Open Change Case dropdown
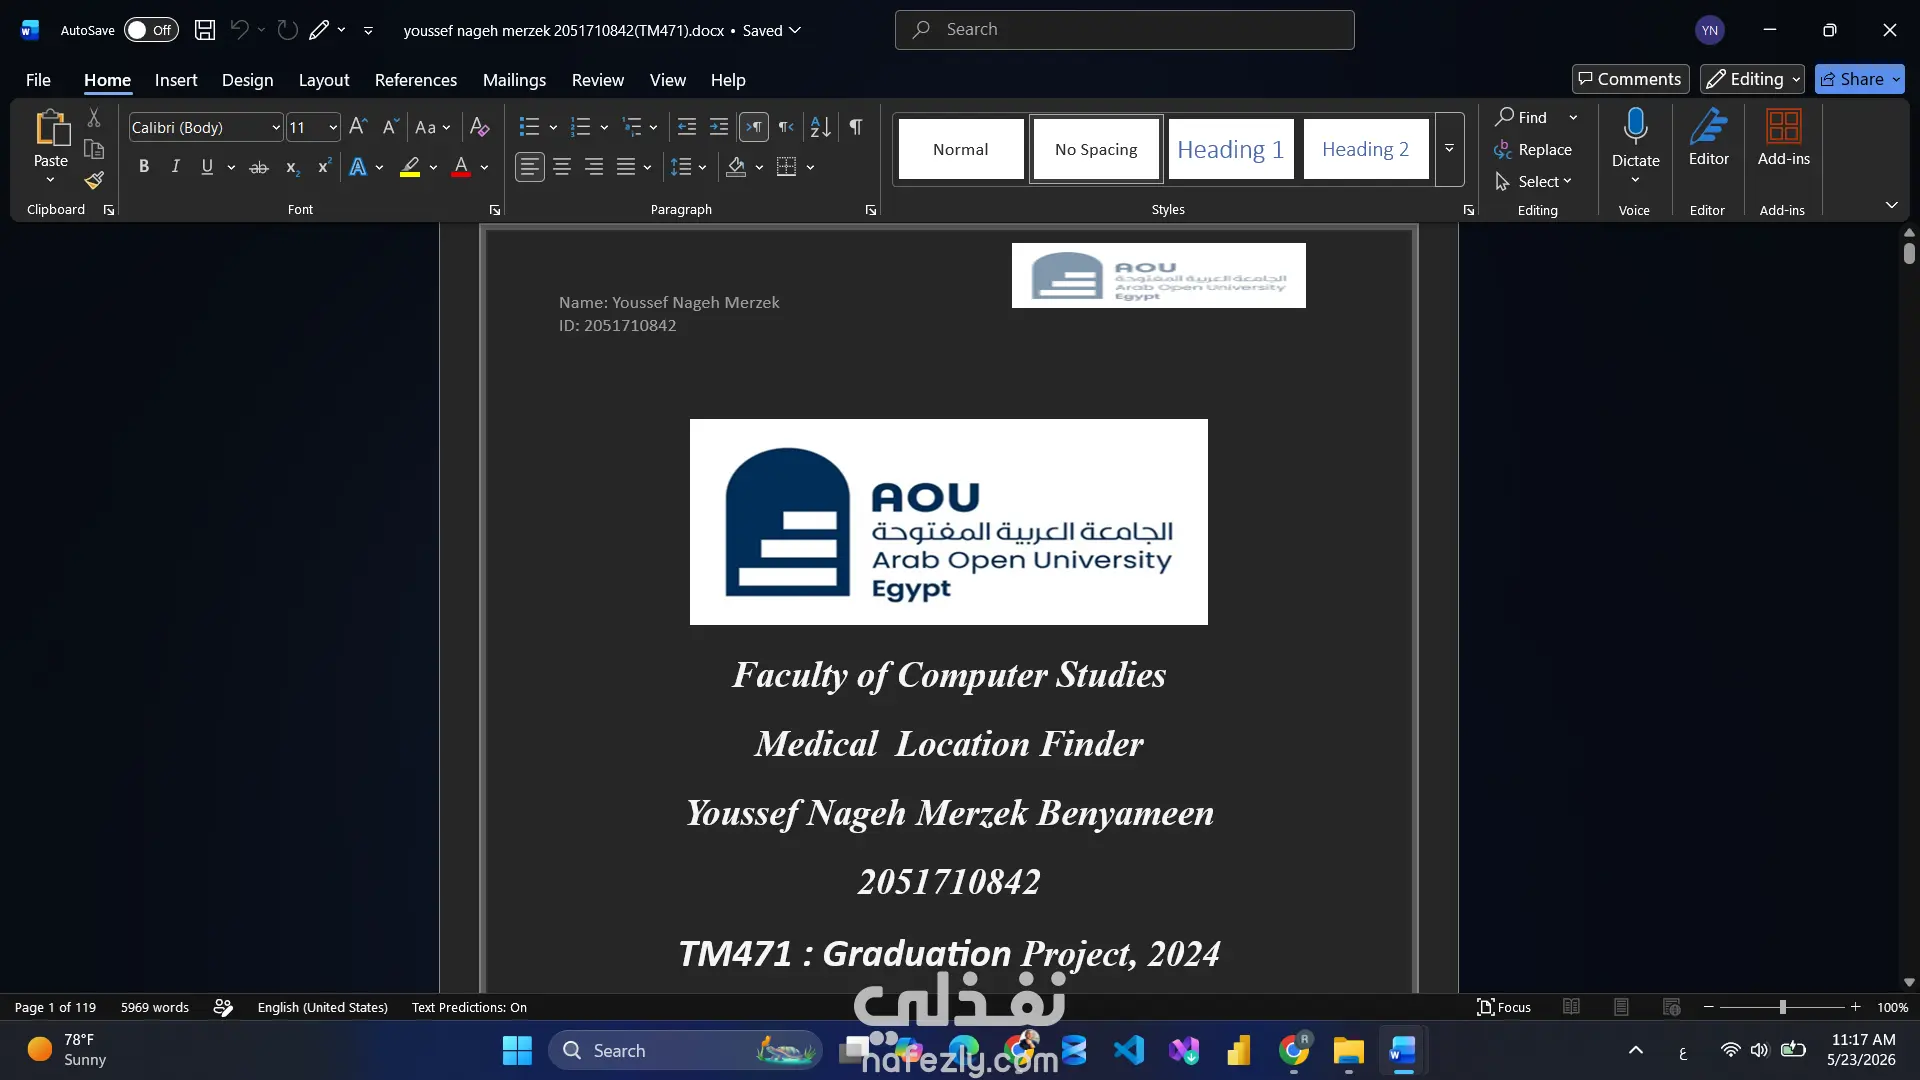The height and width of the screenshot is (1080, 1920). tap(433, 127)
